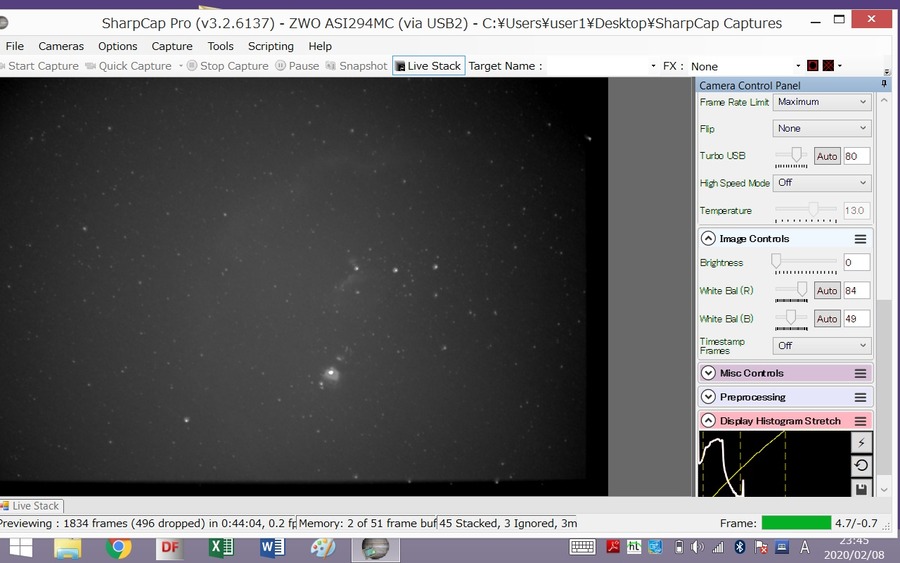
Task: Click the lightning bolt auto-stretch icon
Action: pyautogui.click(x=861, y=442)
